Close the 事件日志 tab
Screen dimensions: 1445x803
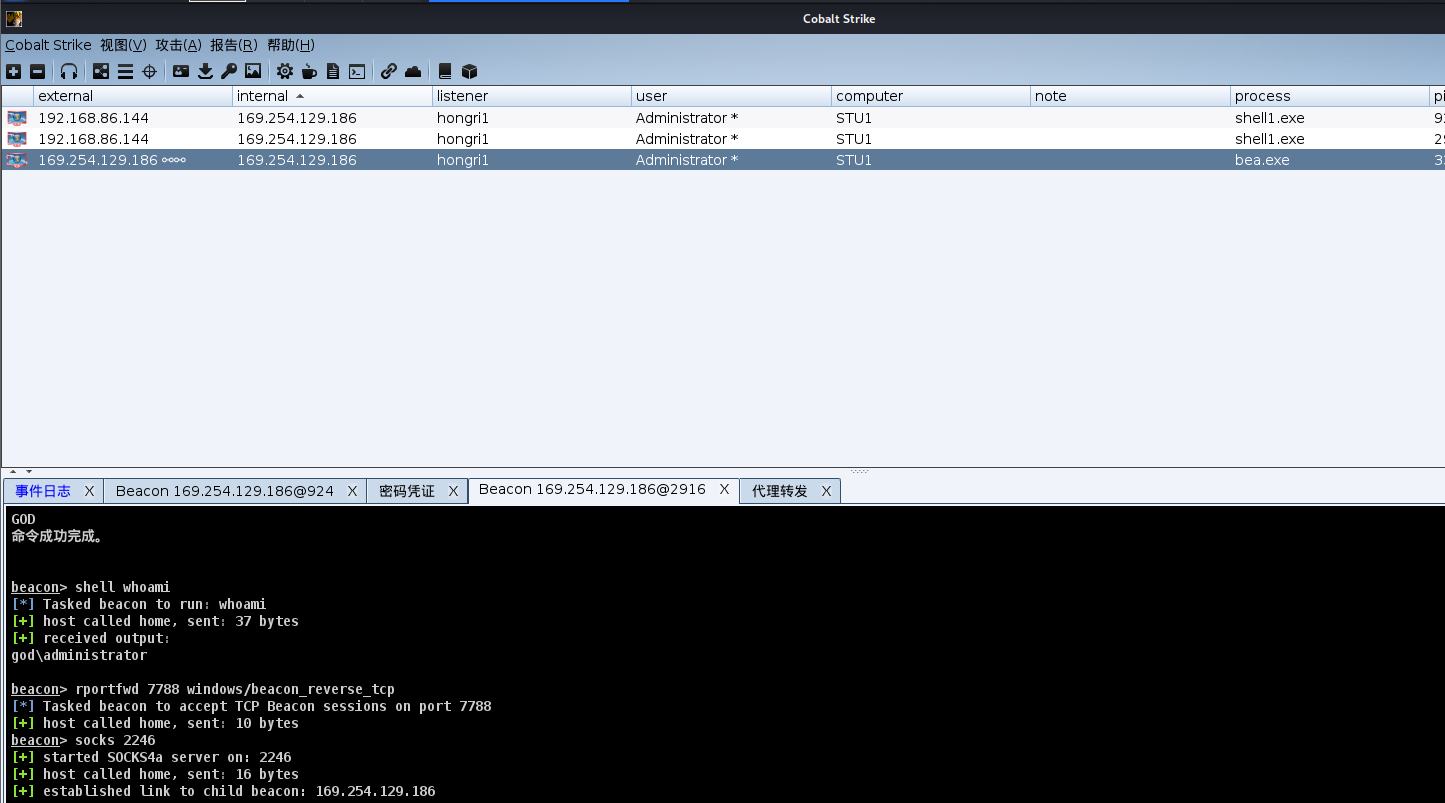[89, 491]
